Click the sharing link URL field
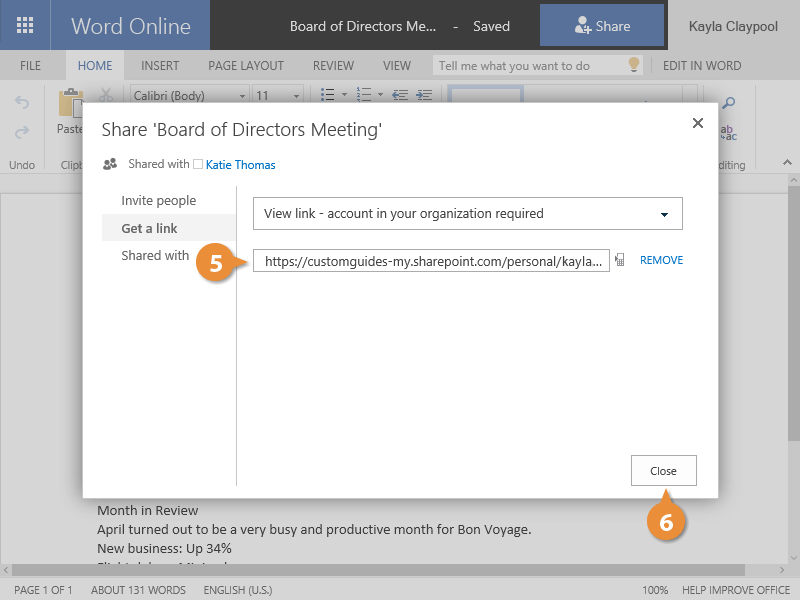 click(x=431, y=261)
